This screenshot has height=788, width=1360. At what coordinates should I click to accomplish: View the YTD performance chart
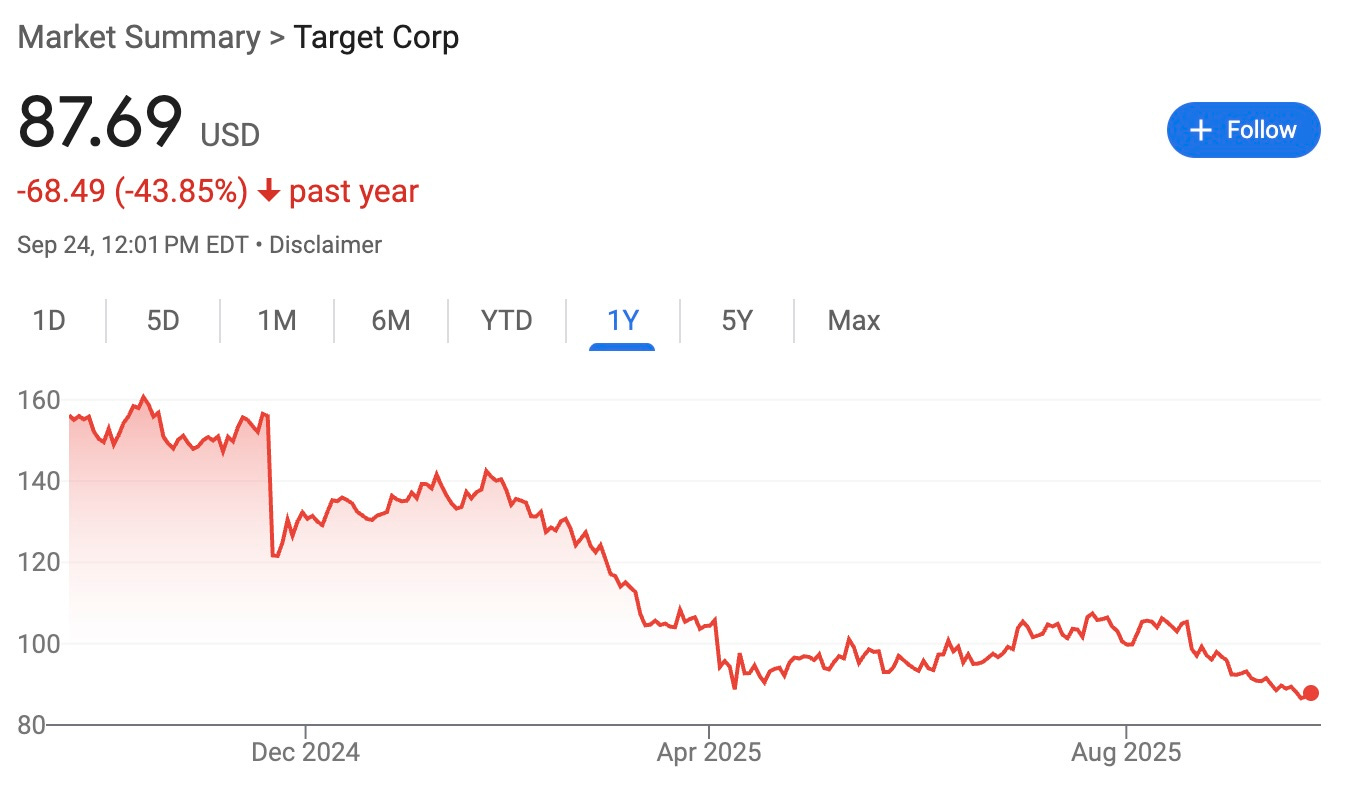click(507, 320)
